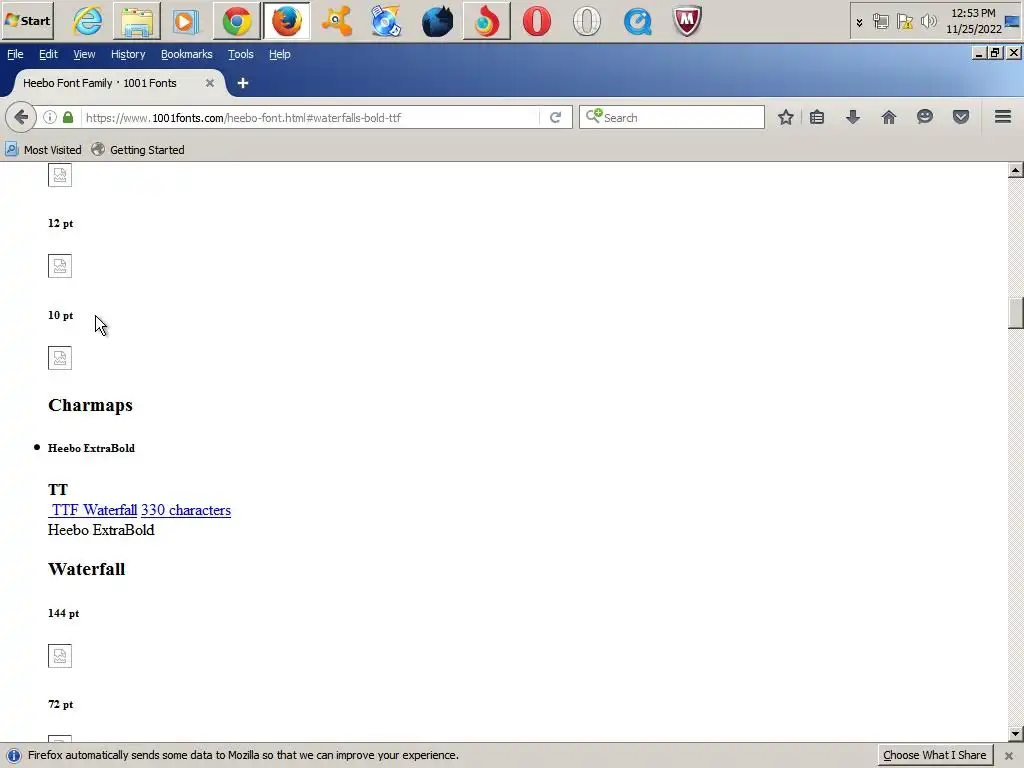Open a new tab with the plus button
This screenshot has height=768, width=1024.
pos(243,83)
